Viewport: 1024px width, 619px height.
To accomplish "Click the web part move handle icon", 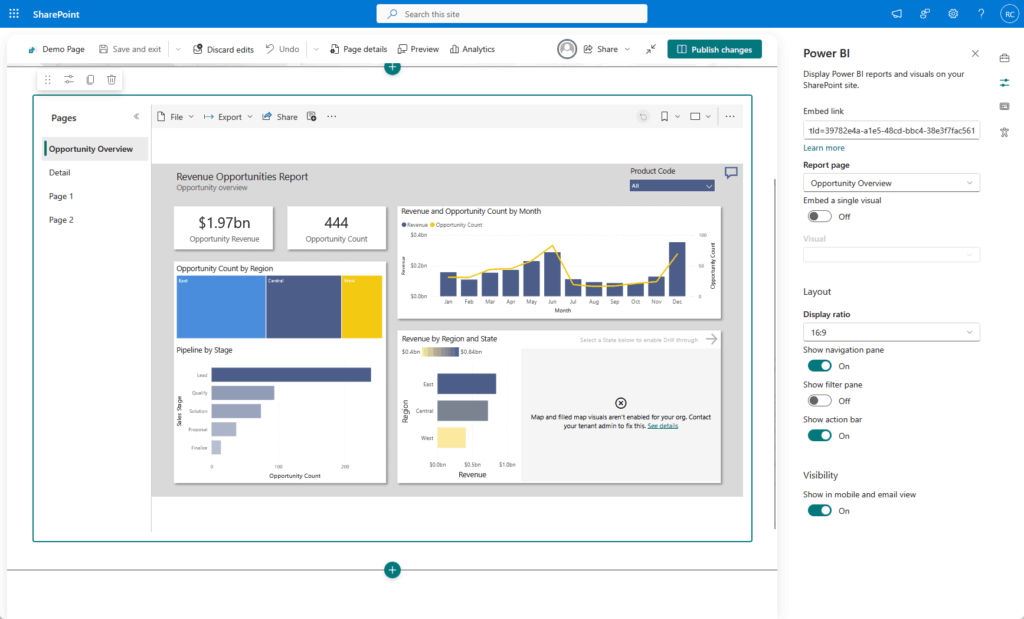I will click(x=48, y=80).
